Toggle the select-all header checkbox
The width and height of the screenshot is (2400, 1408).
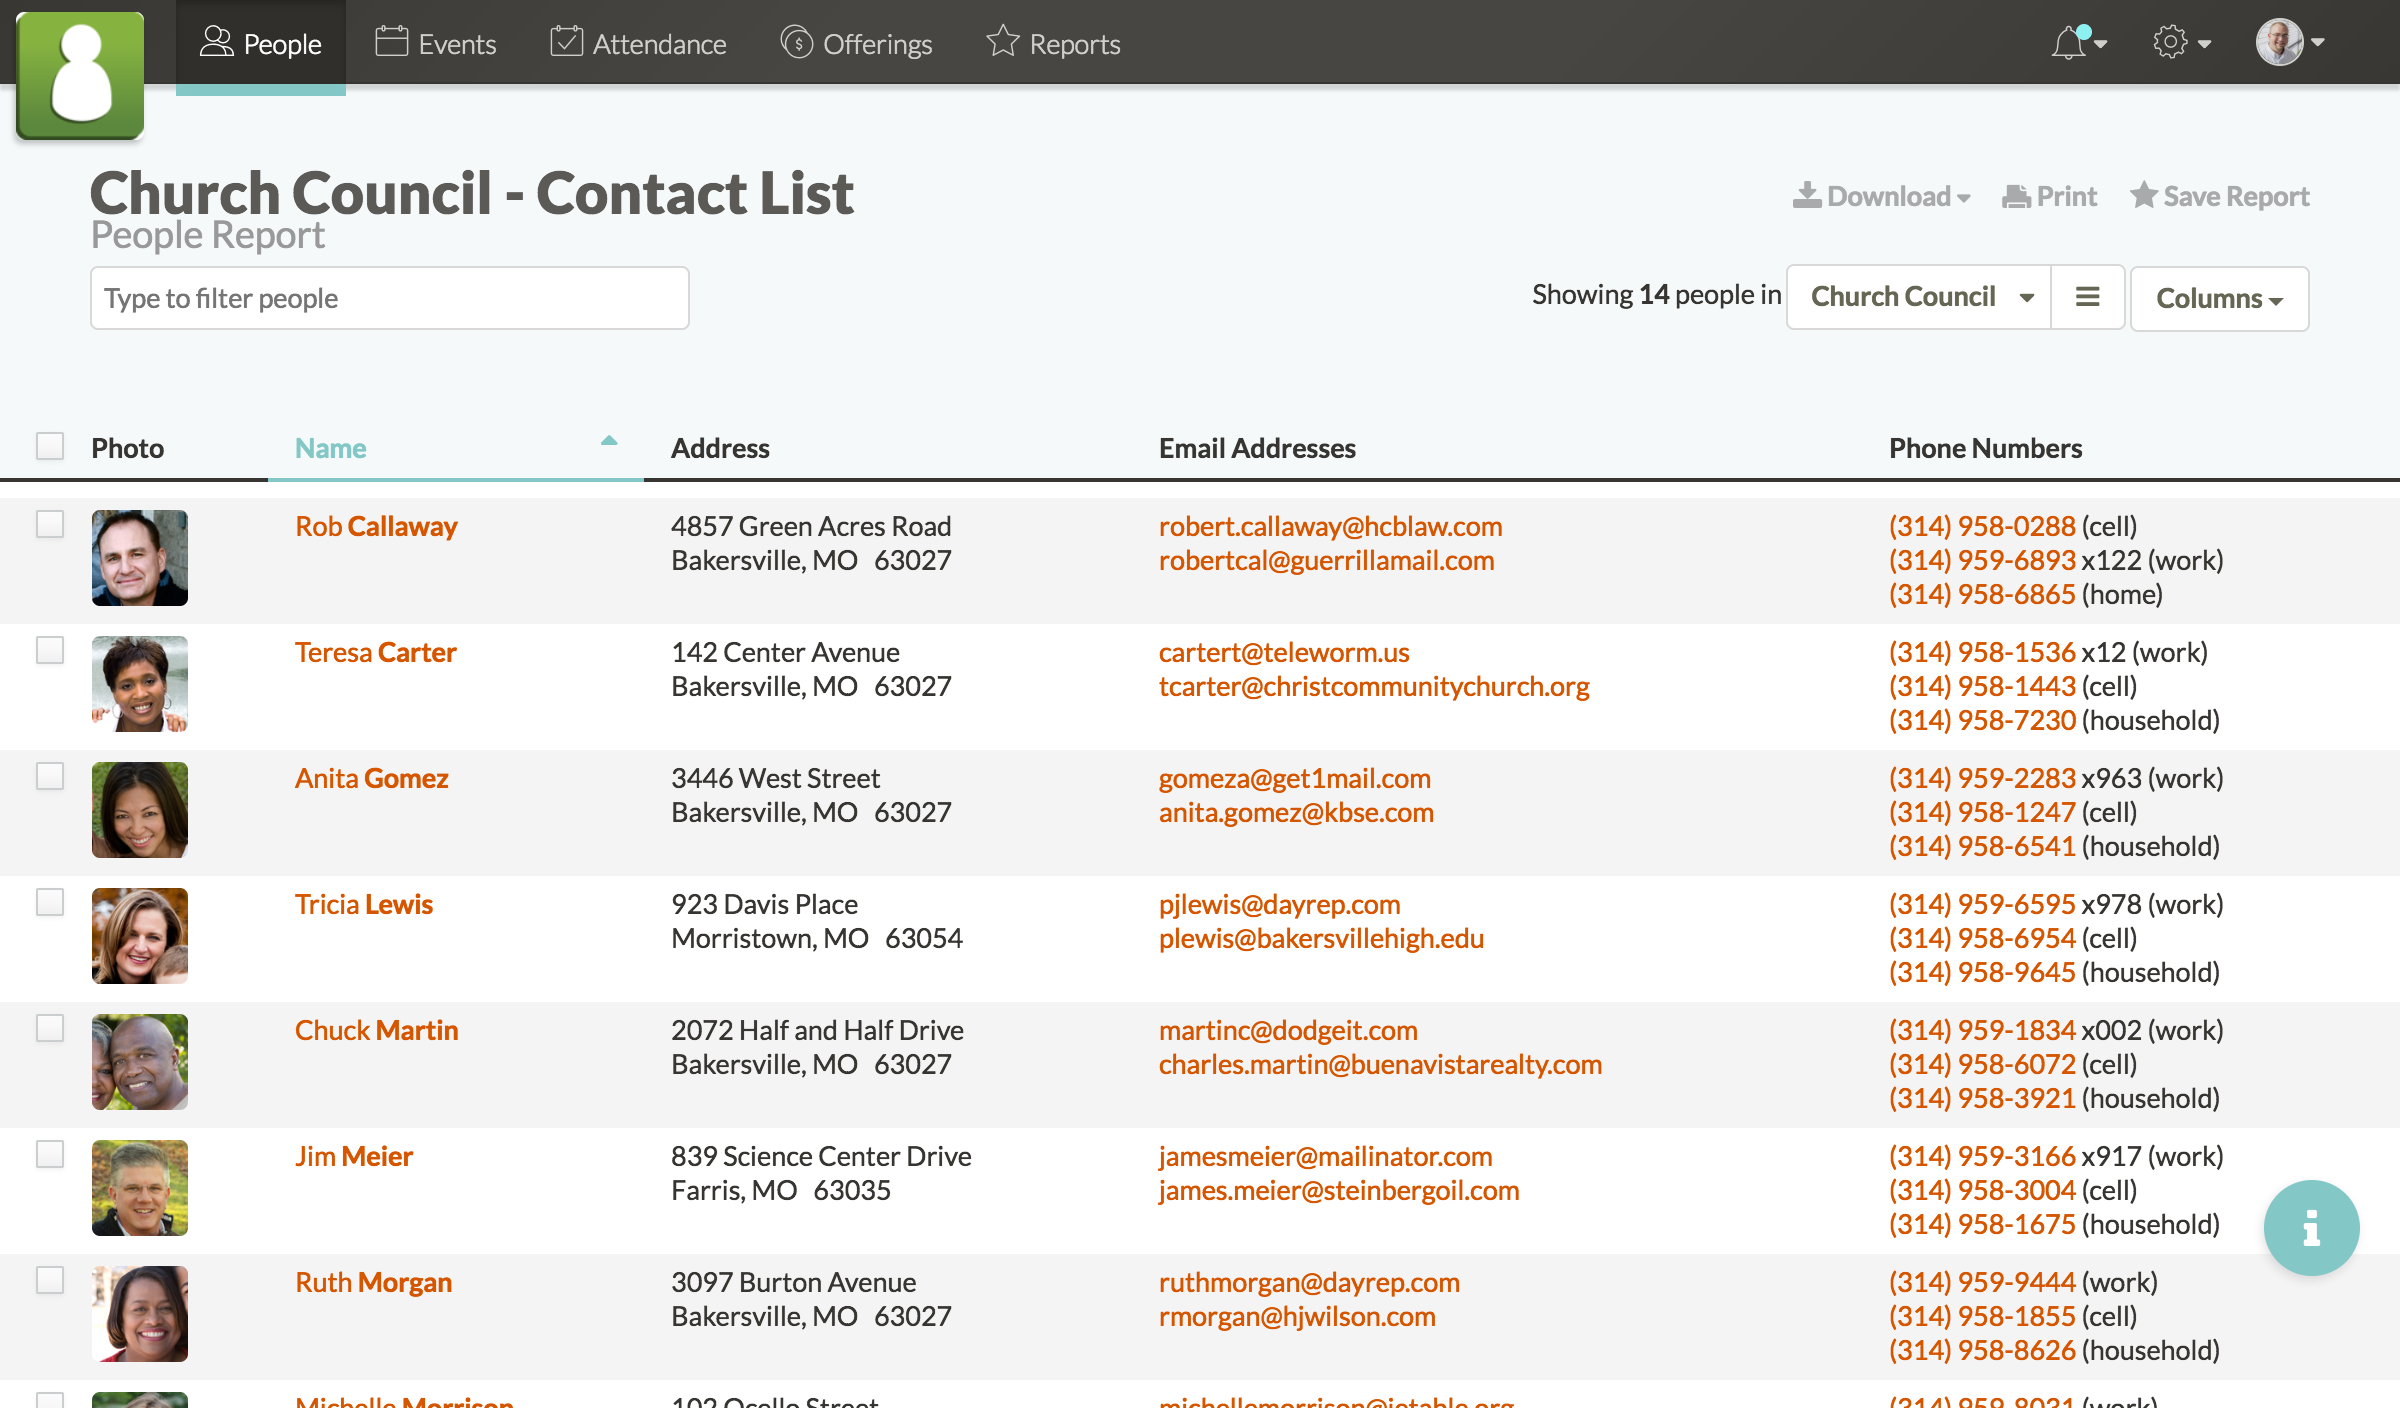[50, 446]
